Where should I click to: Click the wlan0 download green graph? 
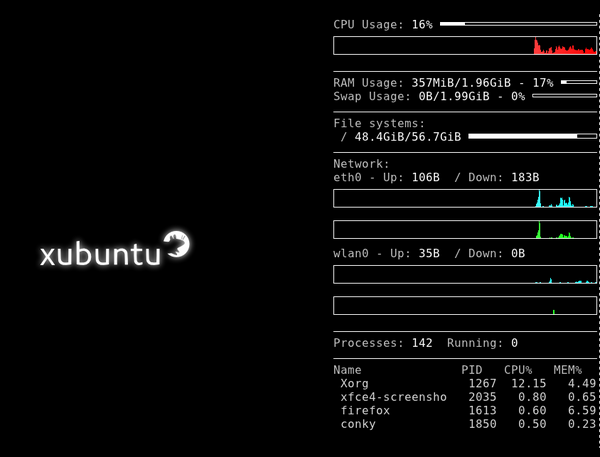click(x=465, y=305)
